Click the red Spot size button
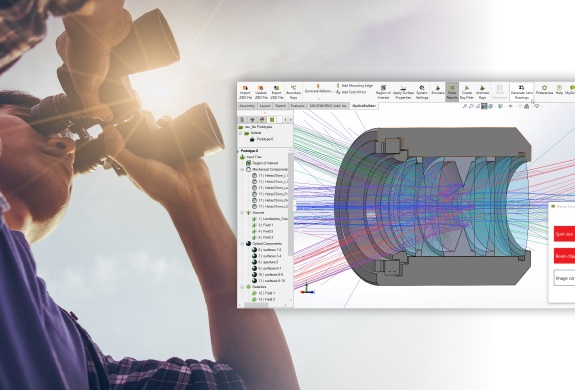 564,234
